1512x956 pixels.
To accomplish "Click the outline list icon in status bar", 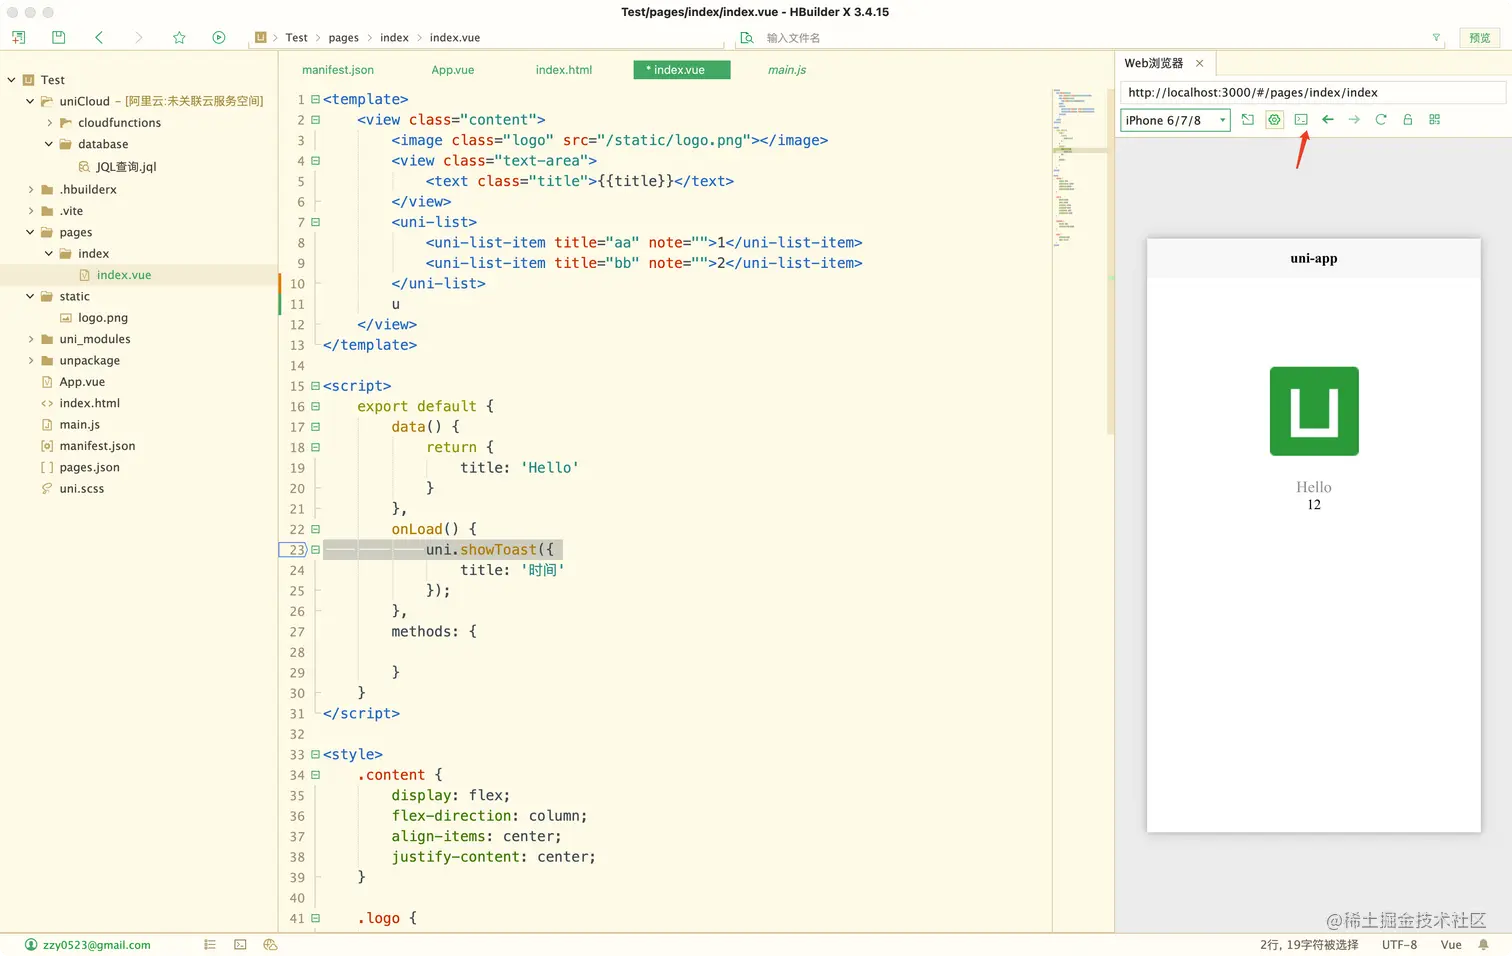I will click(x=210, y=944).
